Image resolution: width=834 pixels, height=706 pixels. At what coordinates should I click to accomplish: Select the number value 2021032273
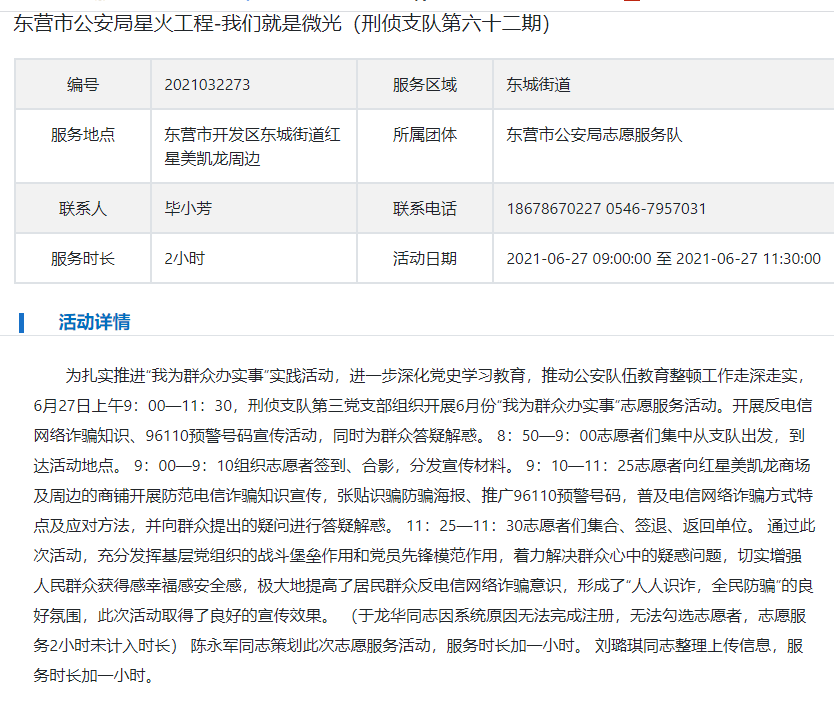(207, 85)
